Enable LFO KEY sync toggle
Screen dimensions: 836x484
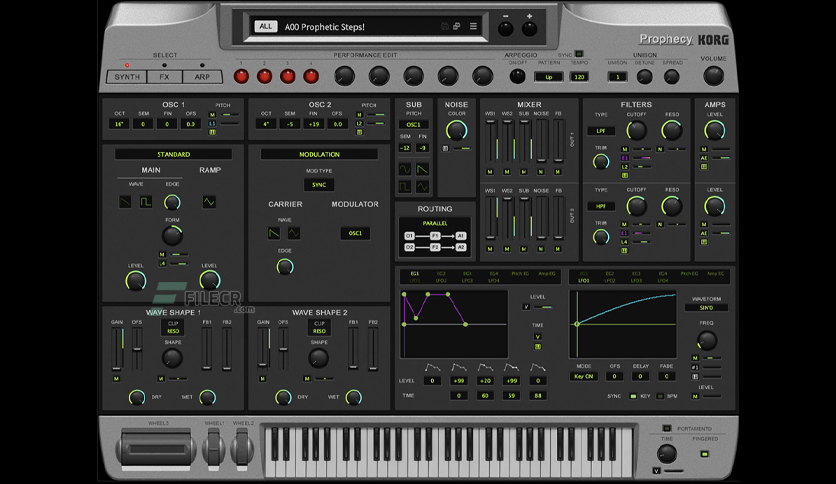tap(633, 396)
